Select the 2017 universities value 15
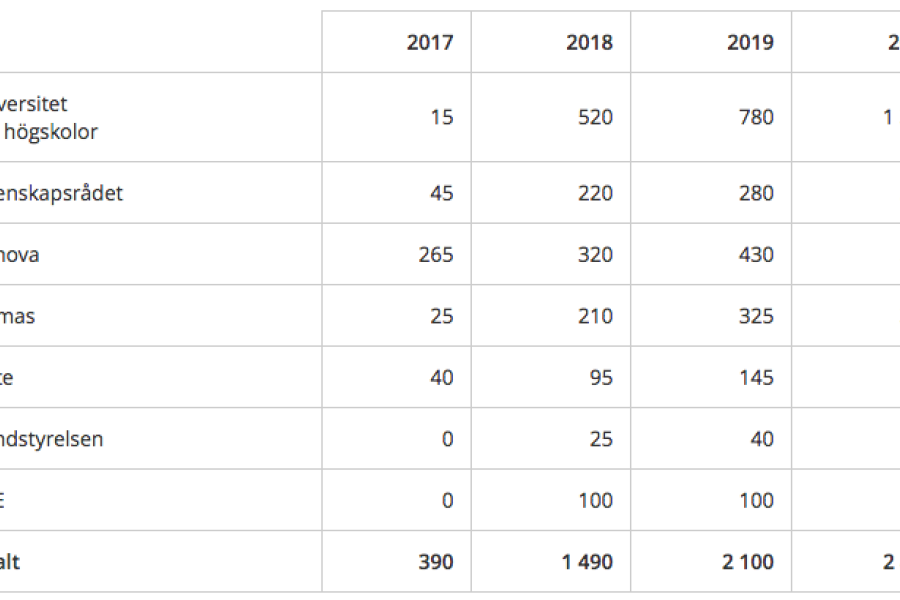900x600 pixels. point(442,117)
